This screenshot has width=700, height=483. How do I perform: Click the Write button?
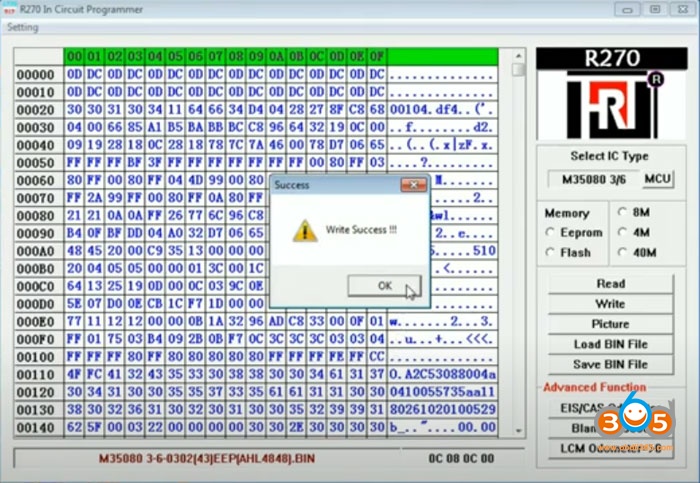610,304
